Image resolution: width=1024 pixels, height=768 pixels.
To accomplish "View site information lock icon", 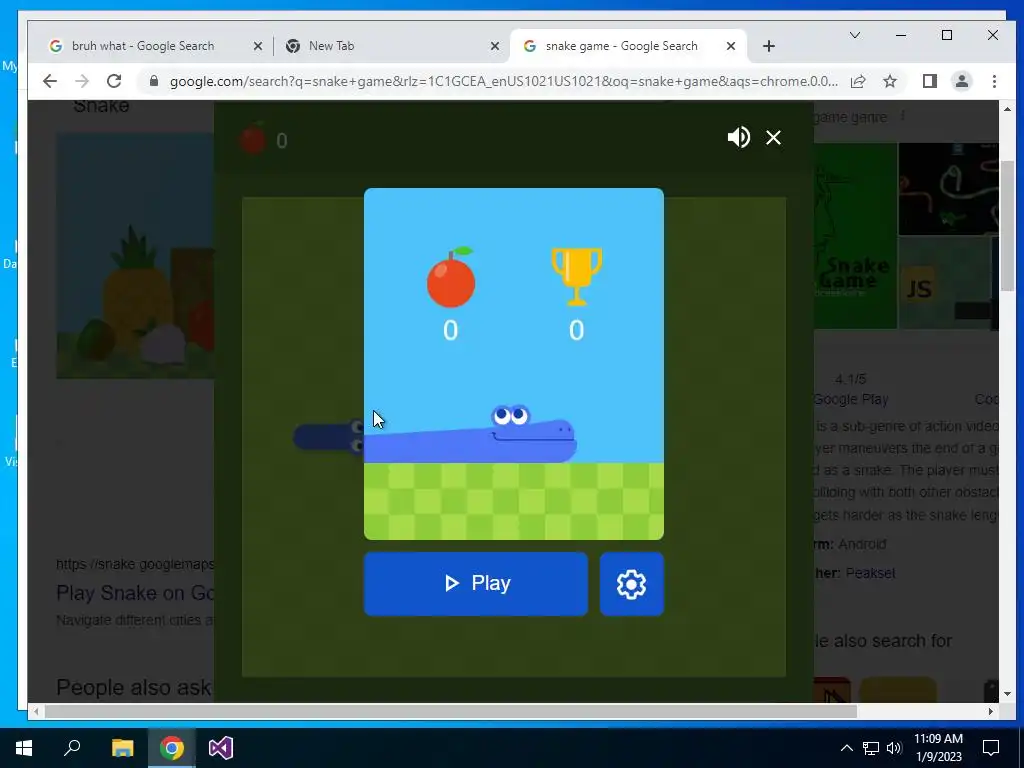I will coord(154,81).
